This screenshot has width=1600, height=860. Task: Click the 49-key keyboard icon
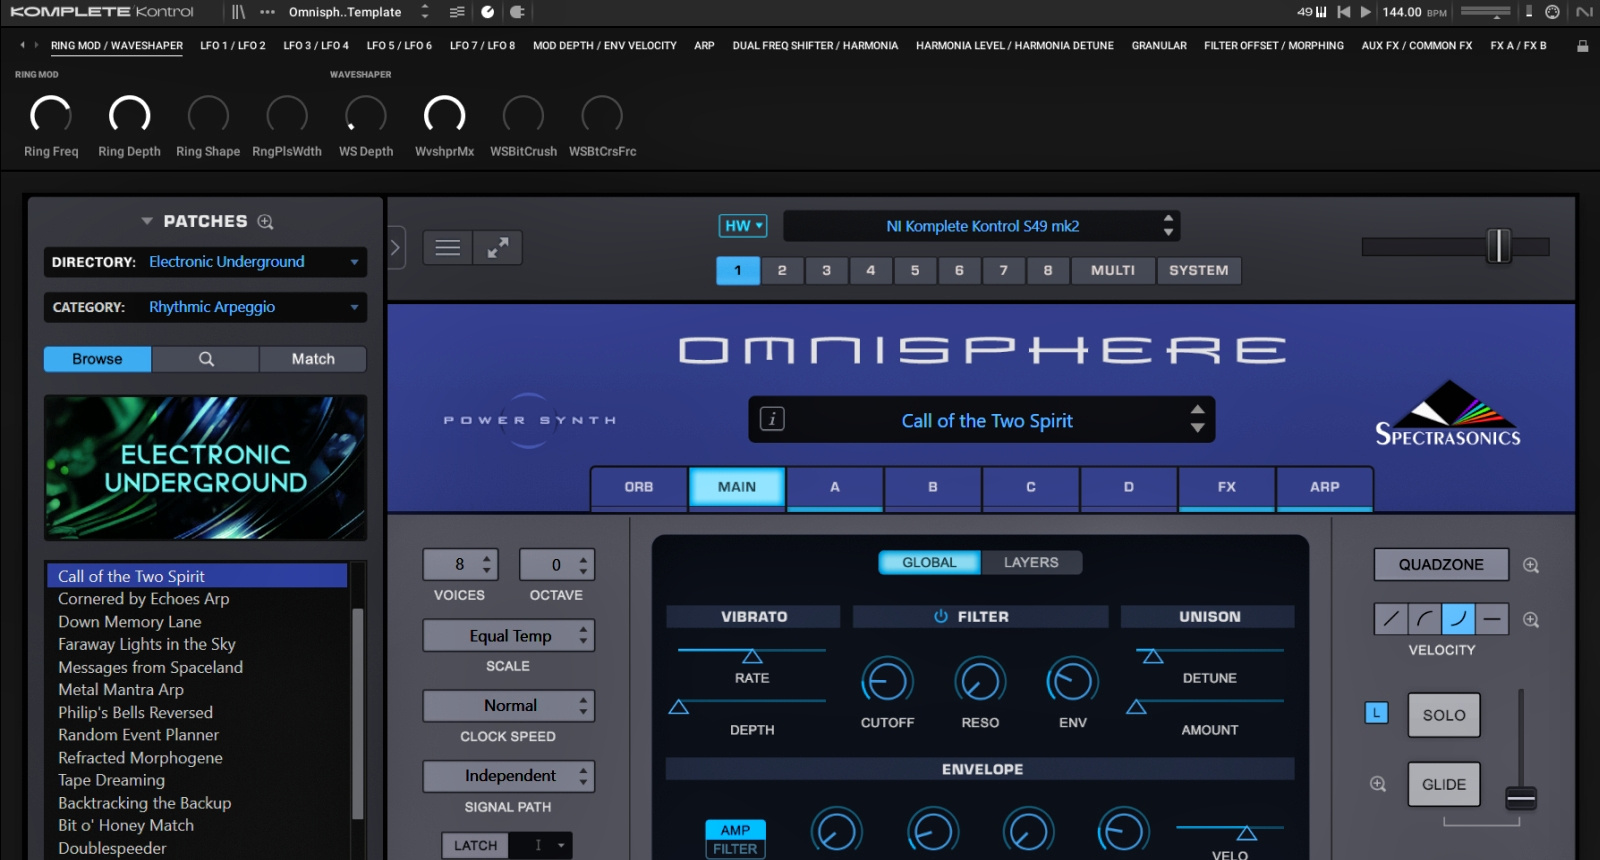(x=1312, y=12)
